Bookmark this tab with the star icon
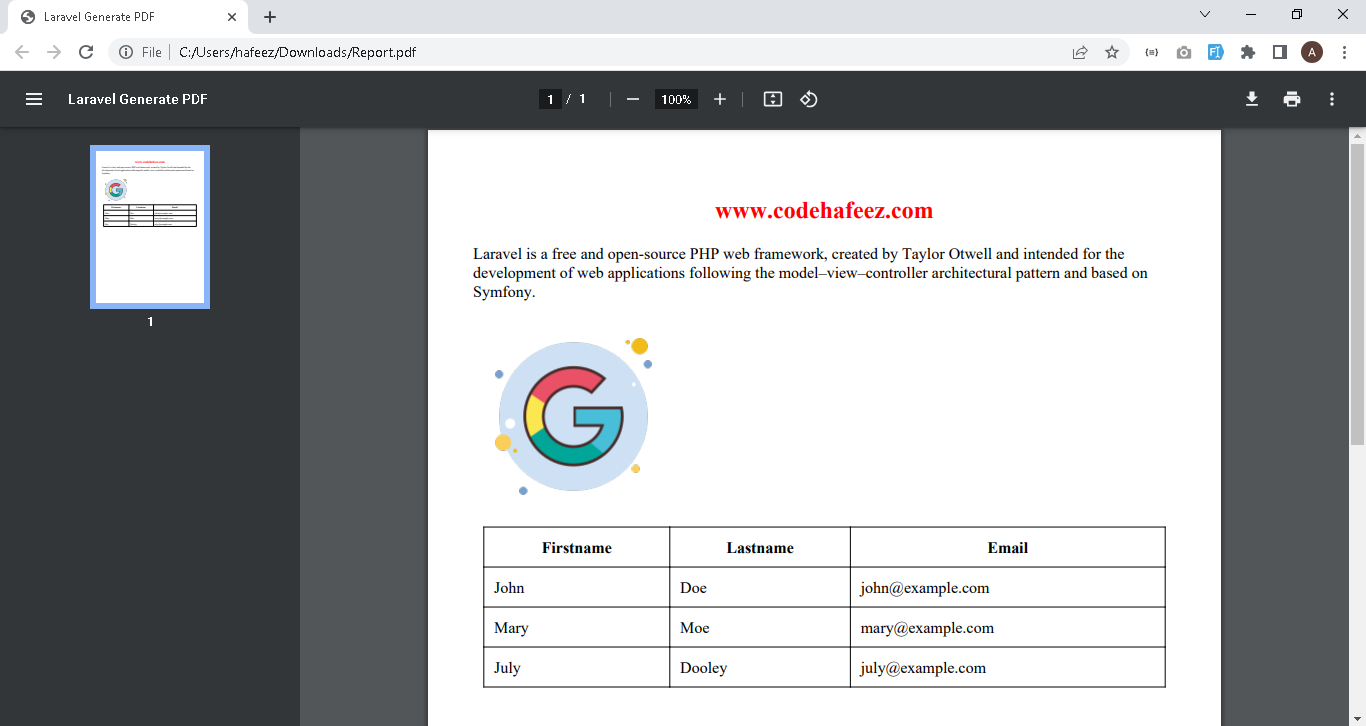 pos(1112,52)
